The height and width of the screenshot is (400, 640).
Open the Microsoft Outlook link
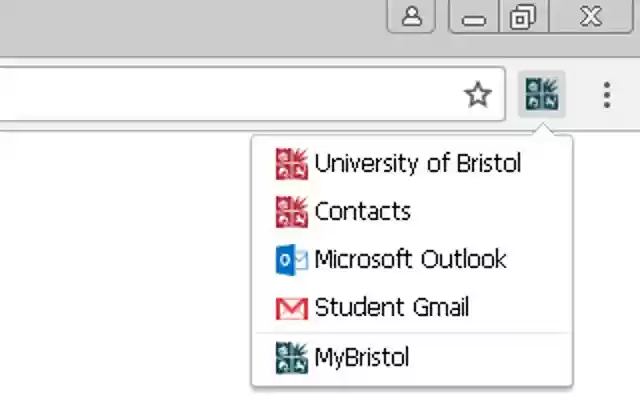coord(410,260)
